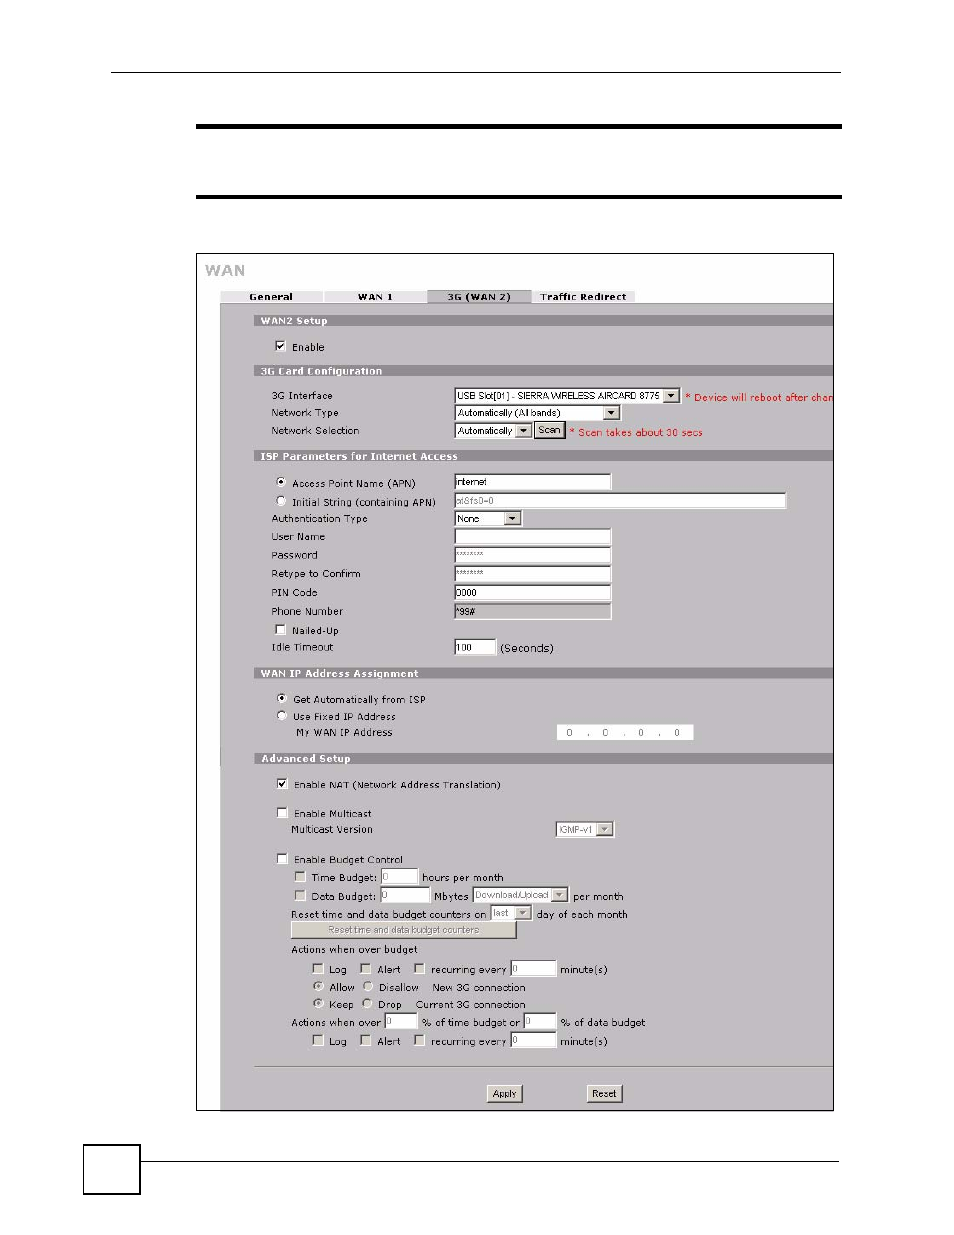The width and height of the screenshot is (954, 1235).
Task: Select Initial String (containing APN) radio
Action: pos(281,501)
